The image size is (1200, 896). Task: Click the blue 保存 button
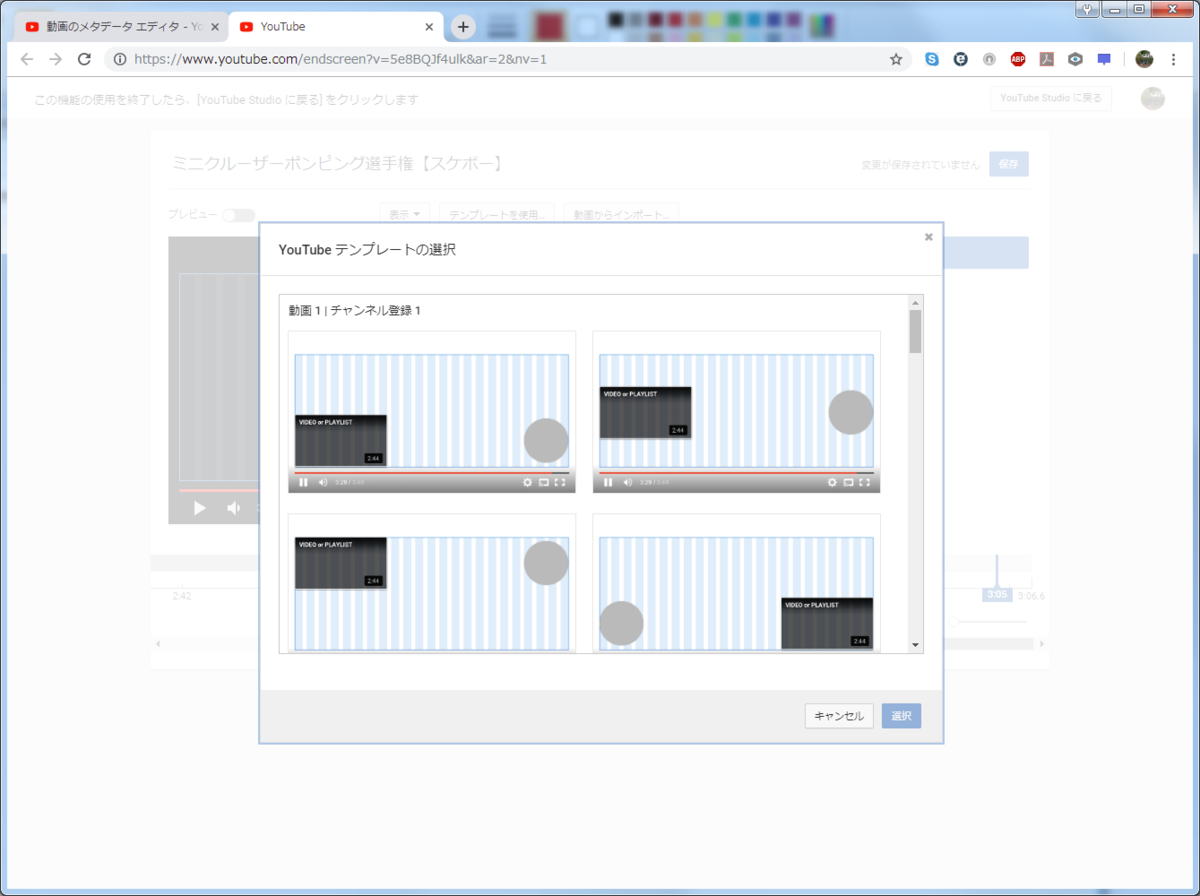(x=1008, y=165)
